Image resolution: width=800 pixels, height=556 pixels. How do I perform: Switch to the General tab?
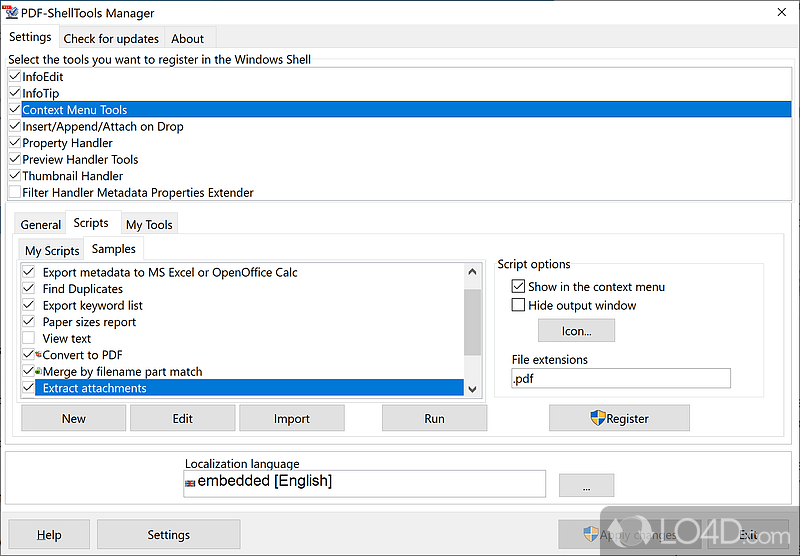pos(40,224)
